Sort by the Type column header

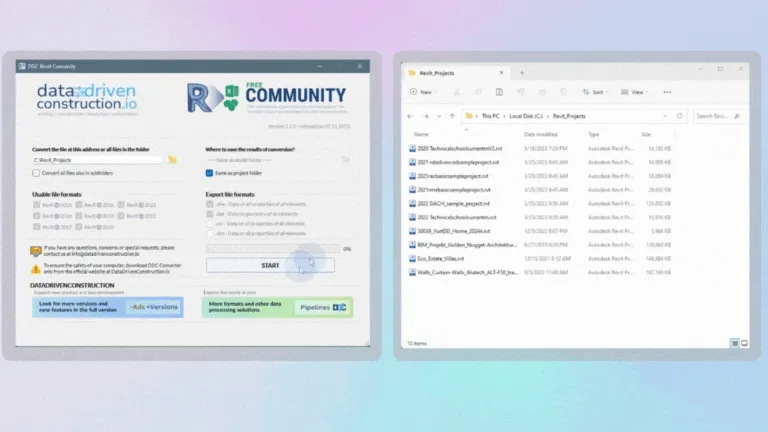tap(594, 134)
